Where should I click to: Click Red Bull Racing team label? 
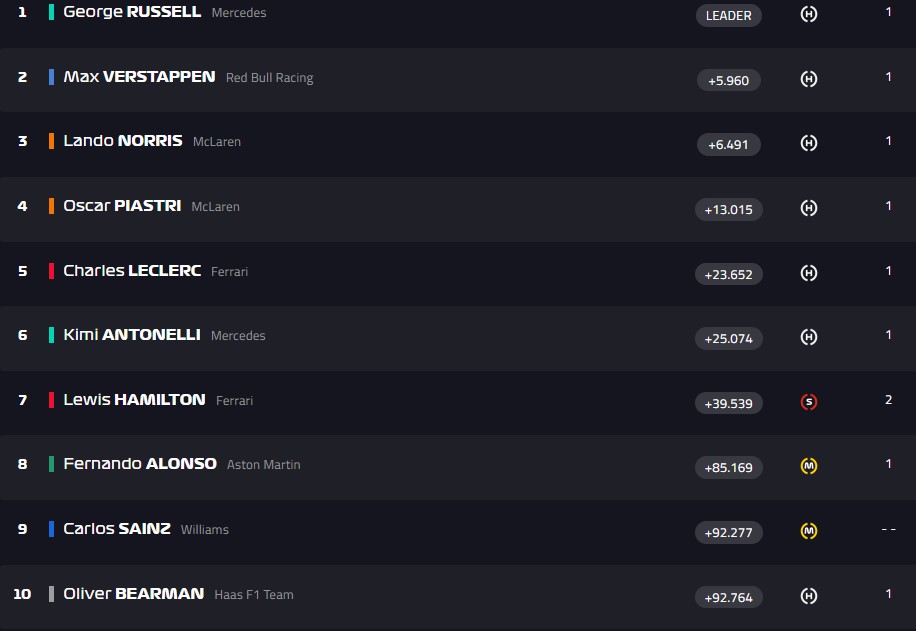269,78
